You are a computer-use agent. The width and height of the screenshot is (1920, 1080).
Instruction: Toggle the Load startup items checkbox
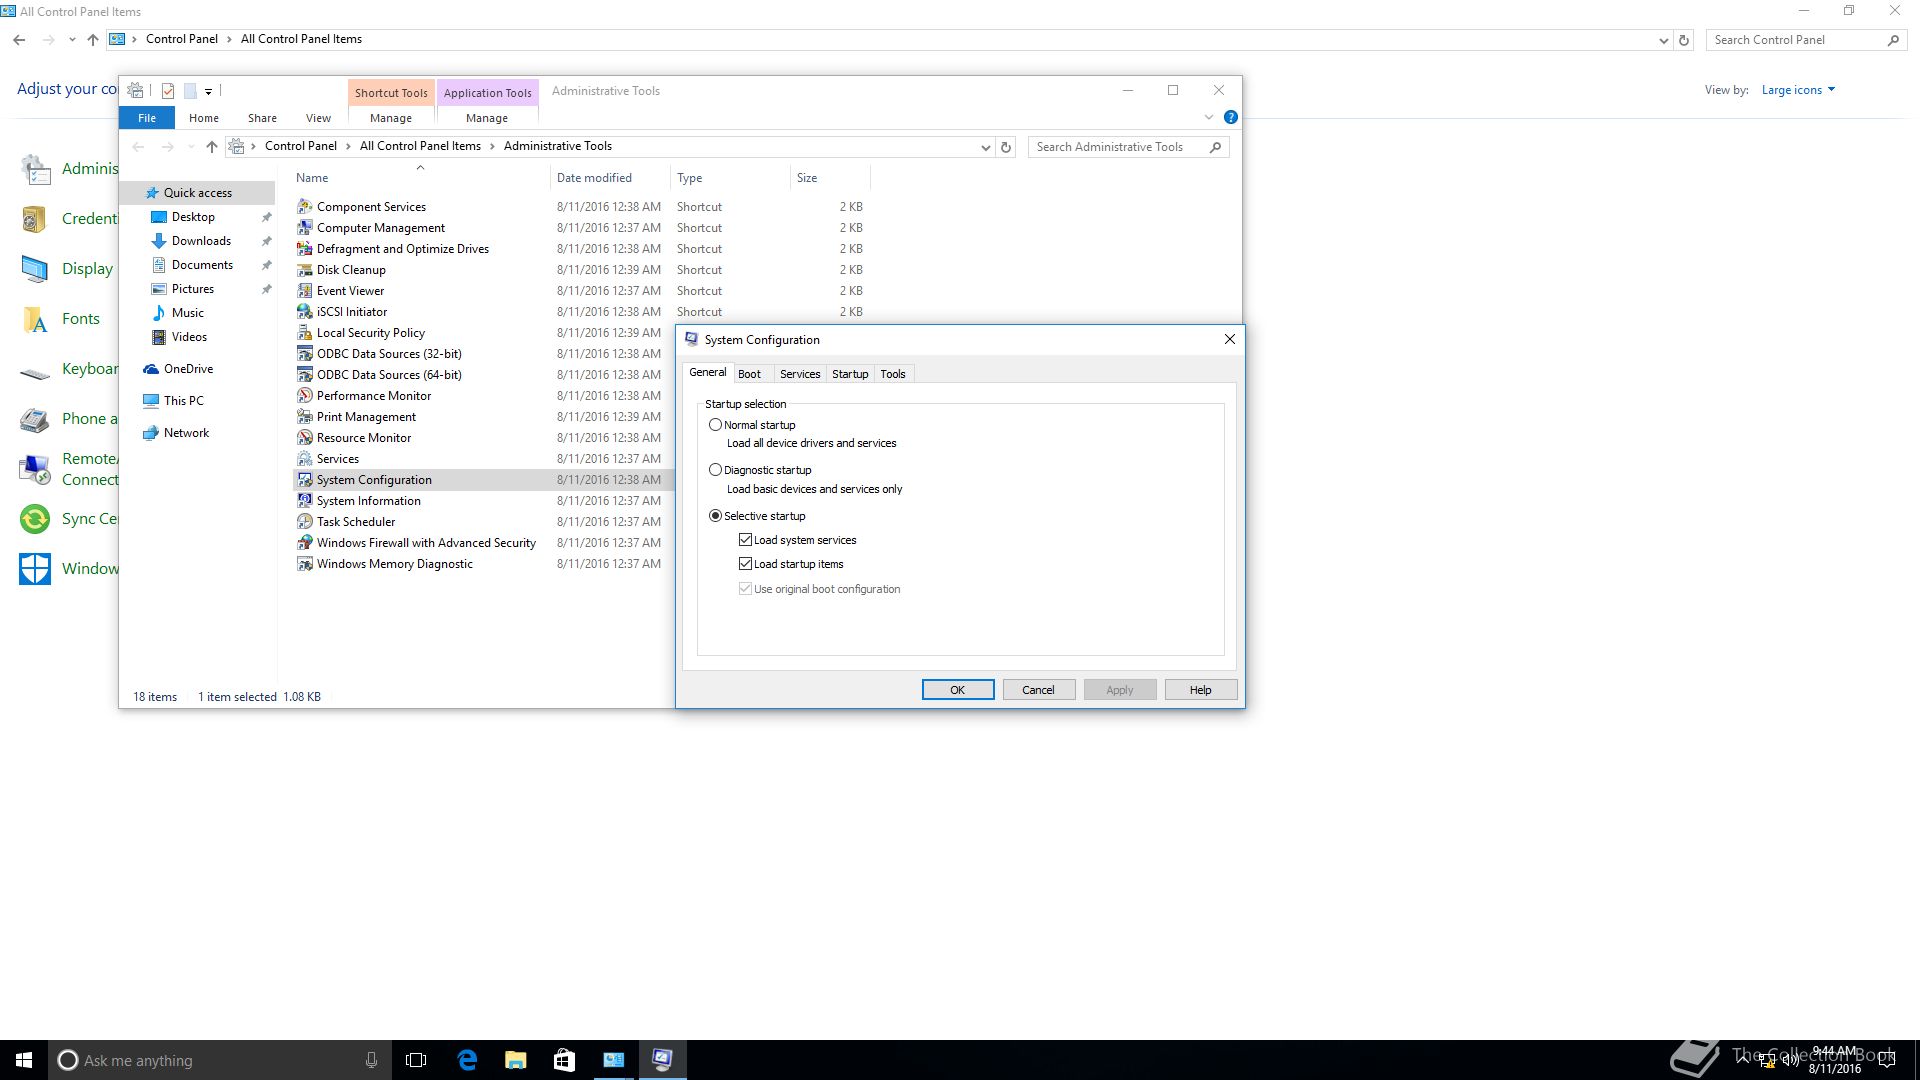pyautogui.click(x=745, y=563)
